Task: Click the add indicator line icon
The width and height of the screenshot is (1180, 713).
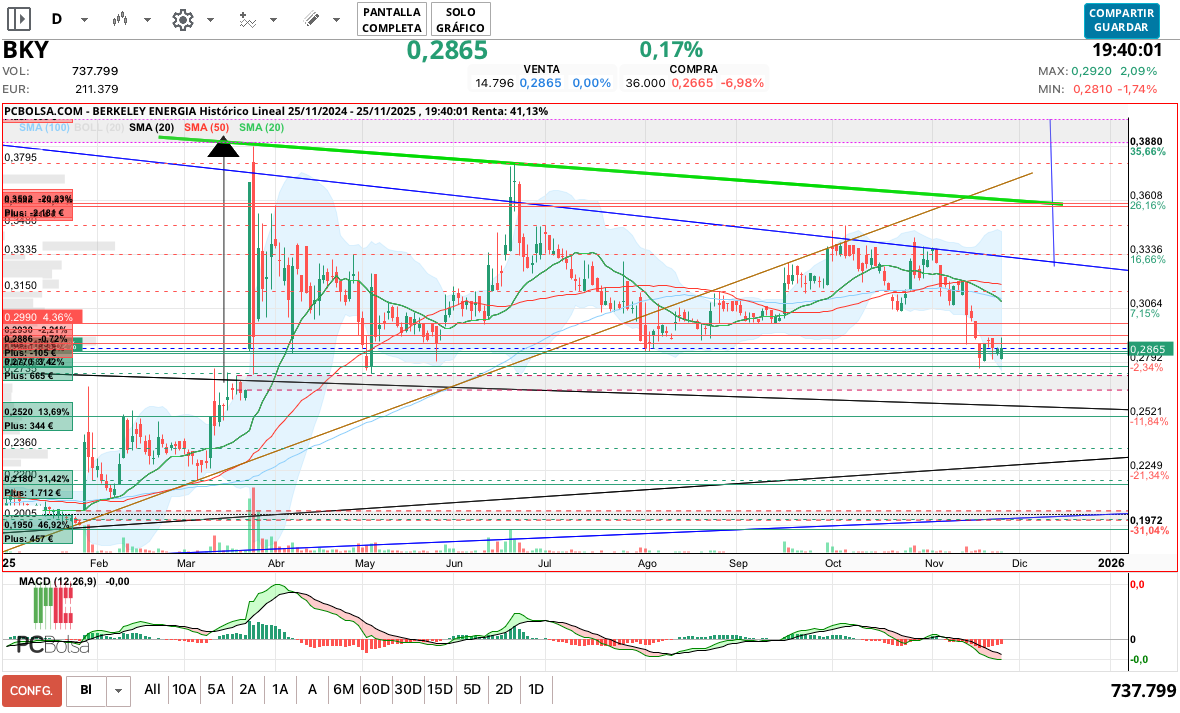Action: click(x=246, y=20)
